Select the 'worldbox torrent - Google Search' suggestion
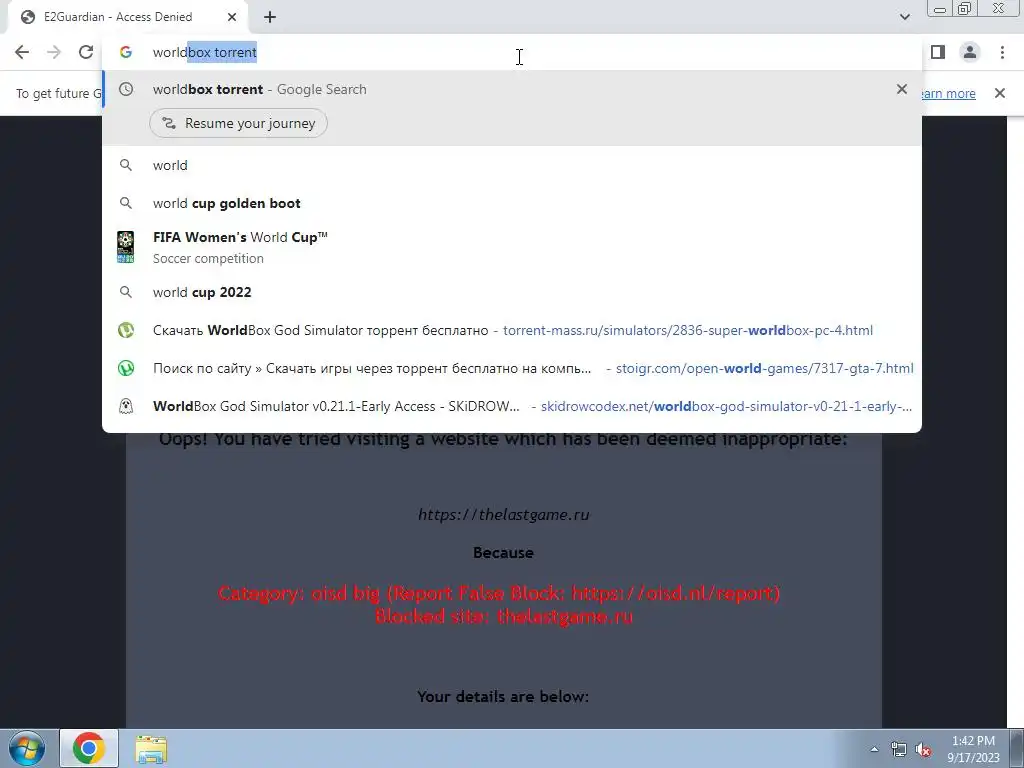 coord(512,89)
